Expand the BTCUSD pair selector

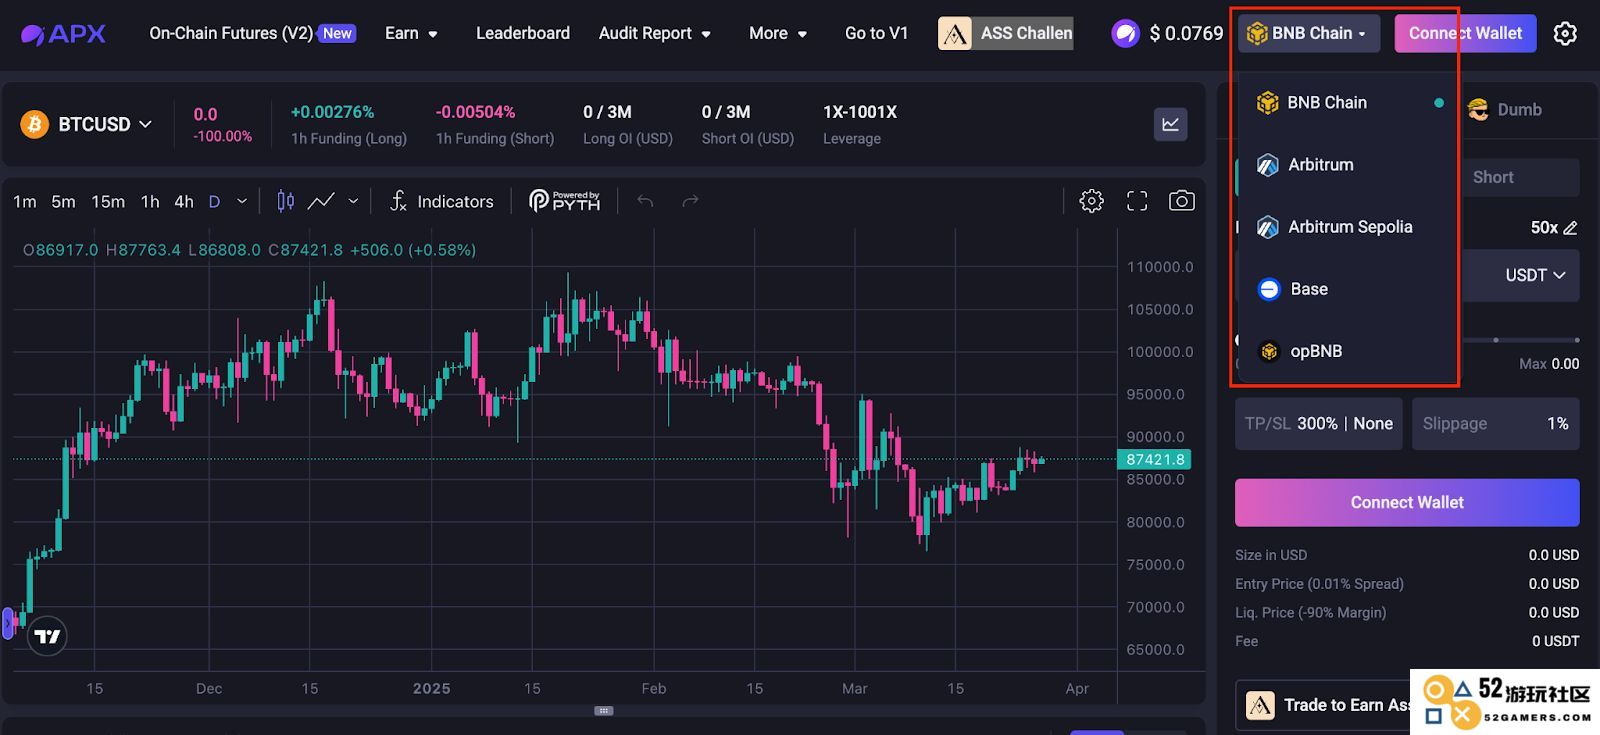pos(145,124)
